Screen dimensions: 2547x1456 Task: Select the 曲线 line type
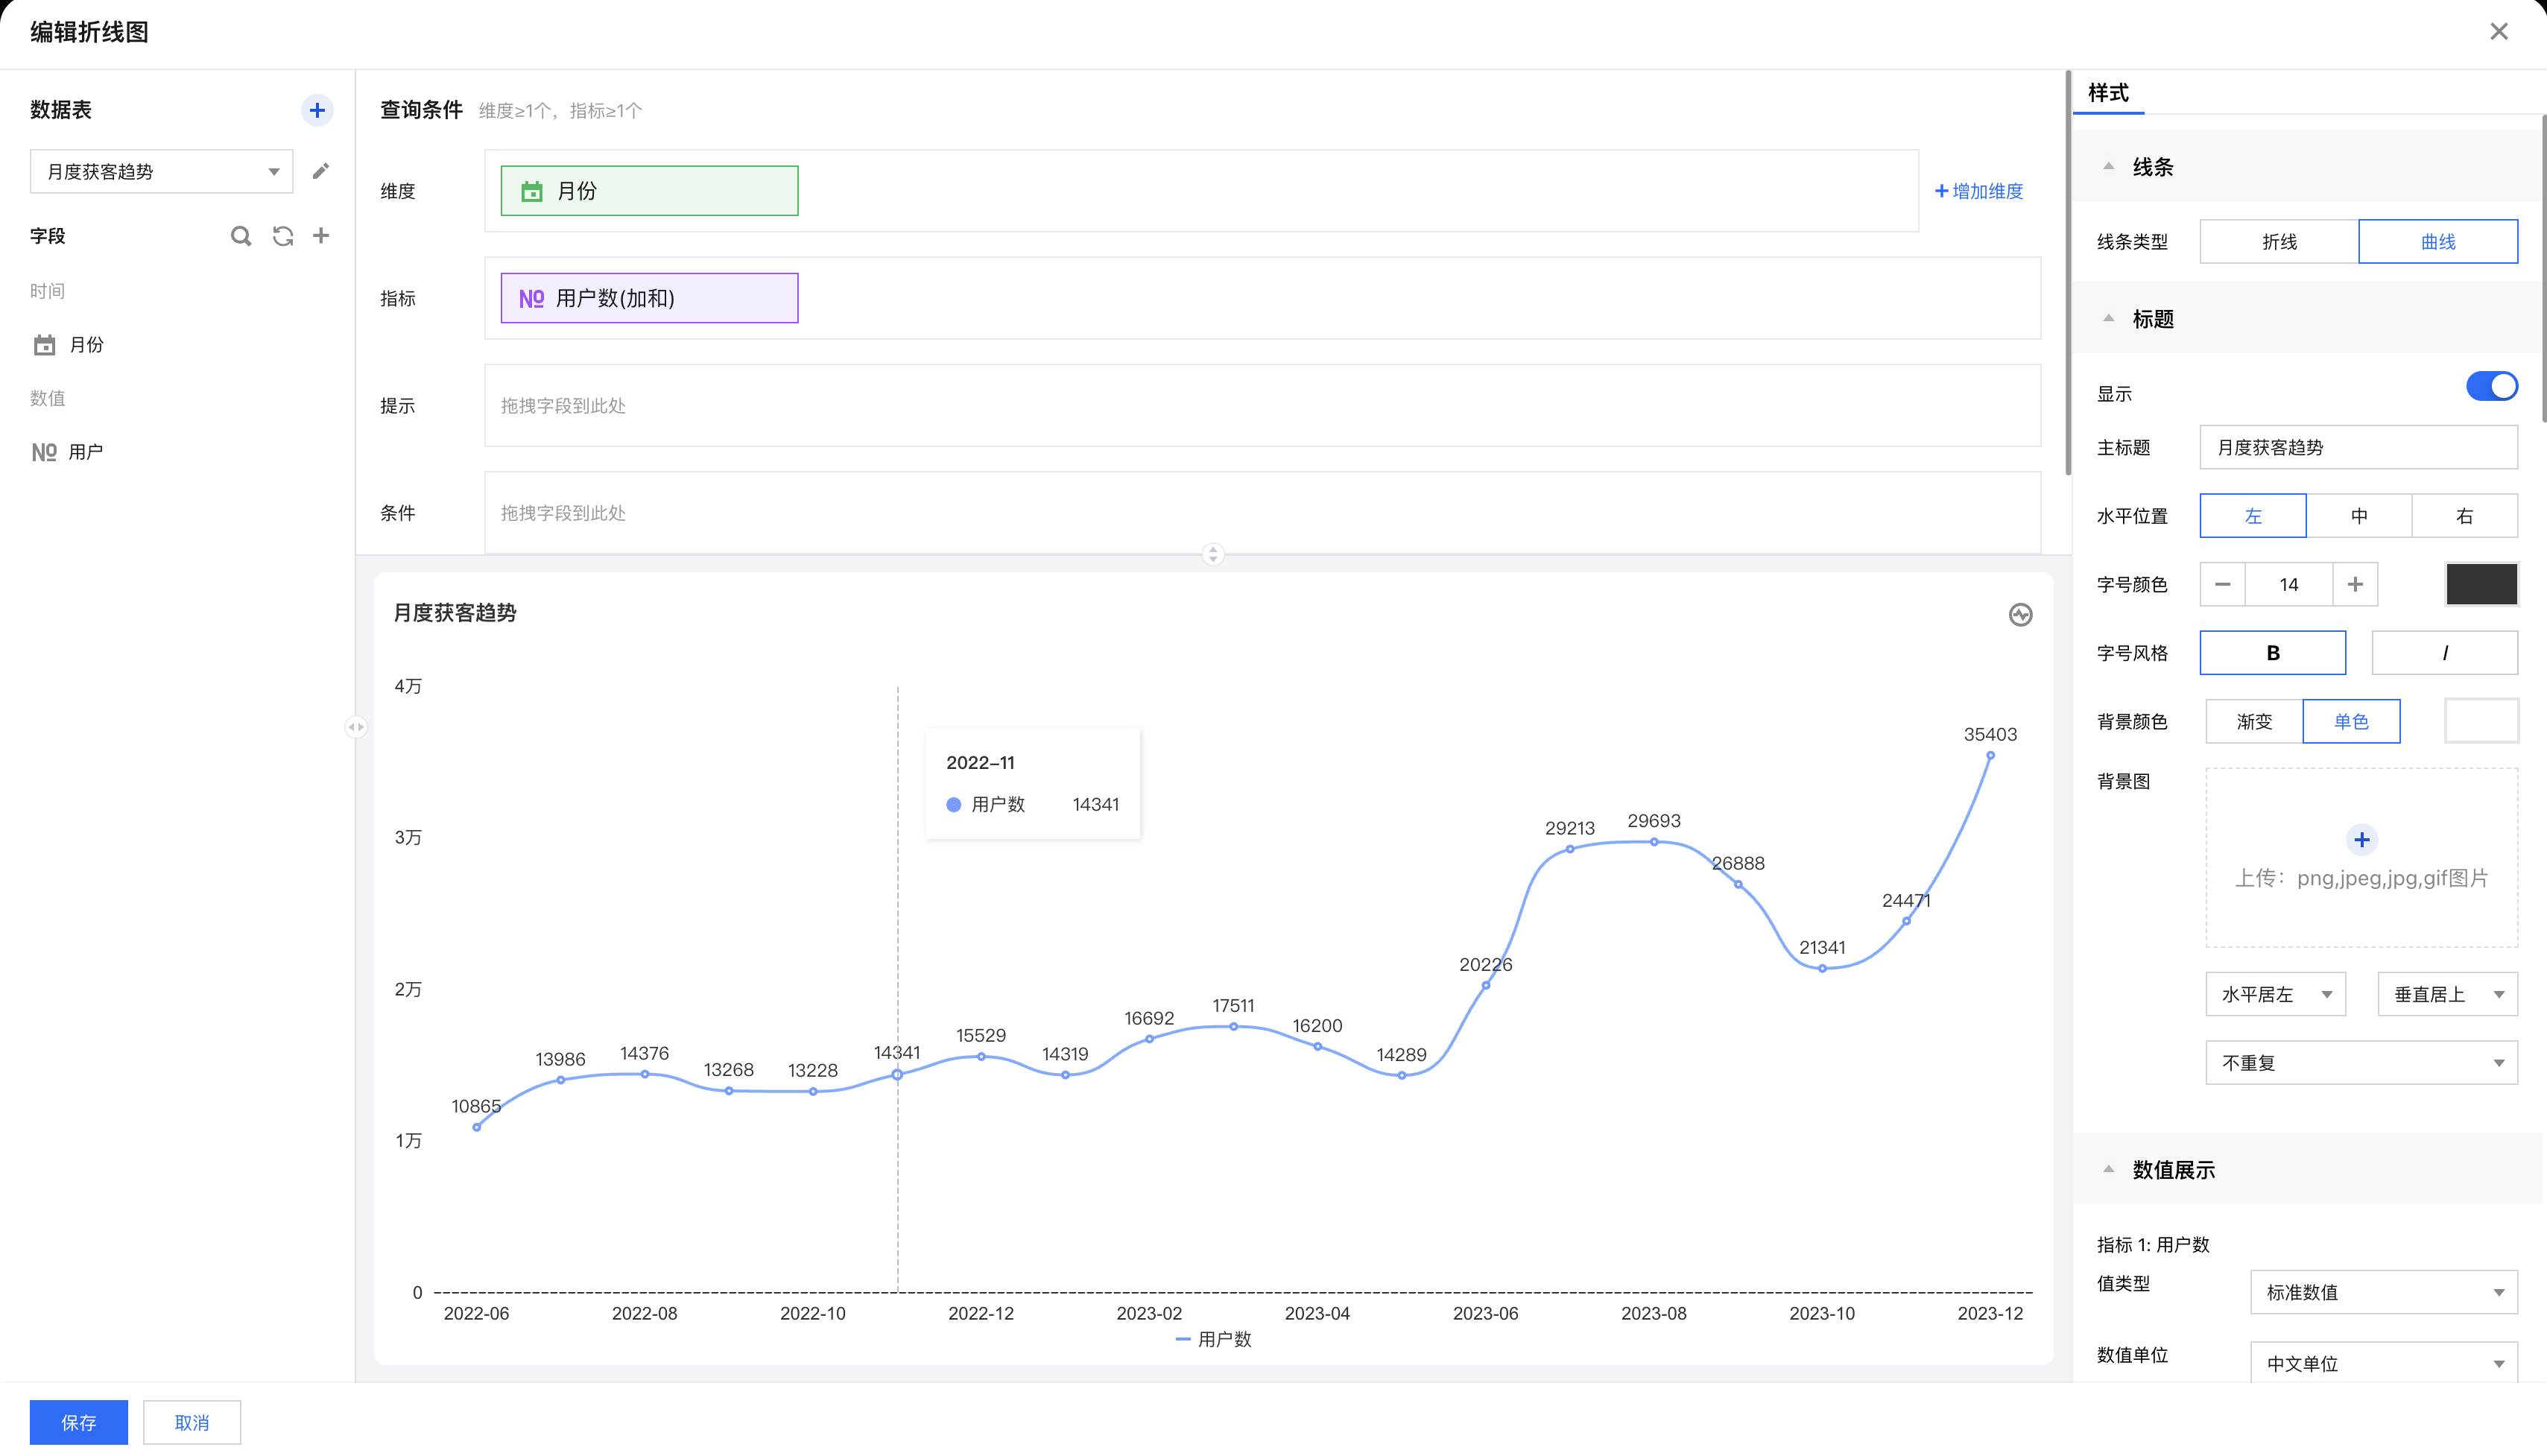click(2437, 242)
